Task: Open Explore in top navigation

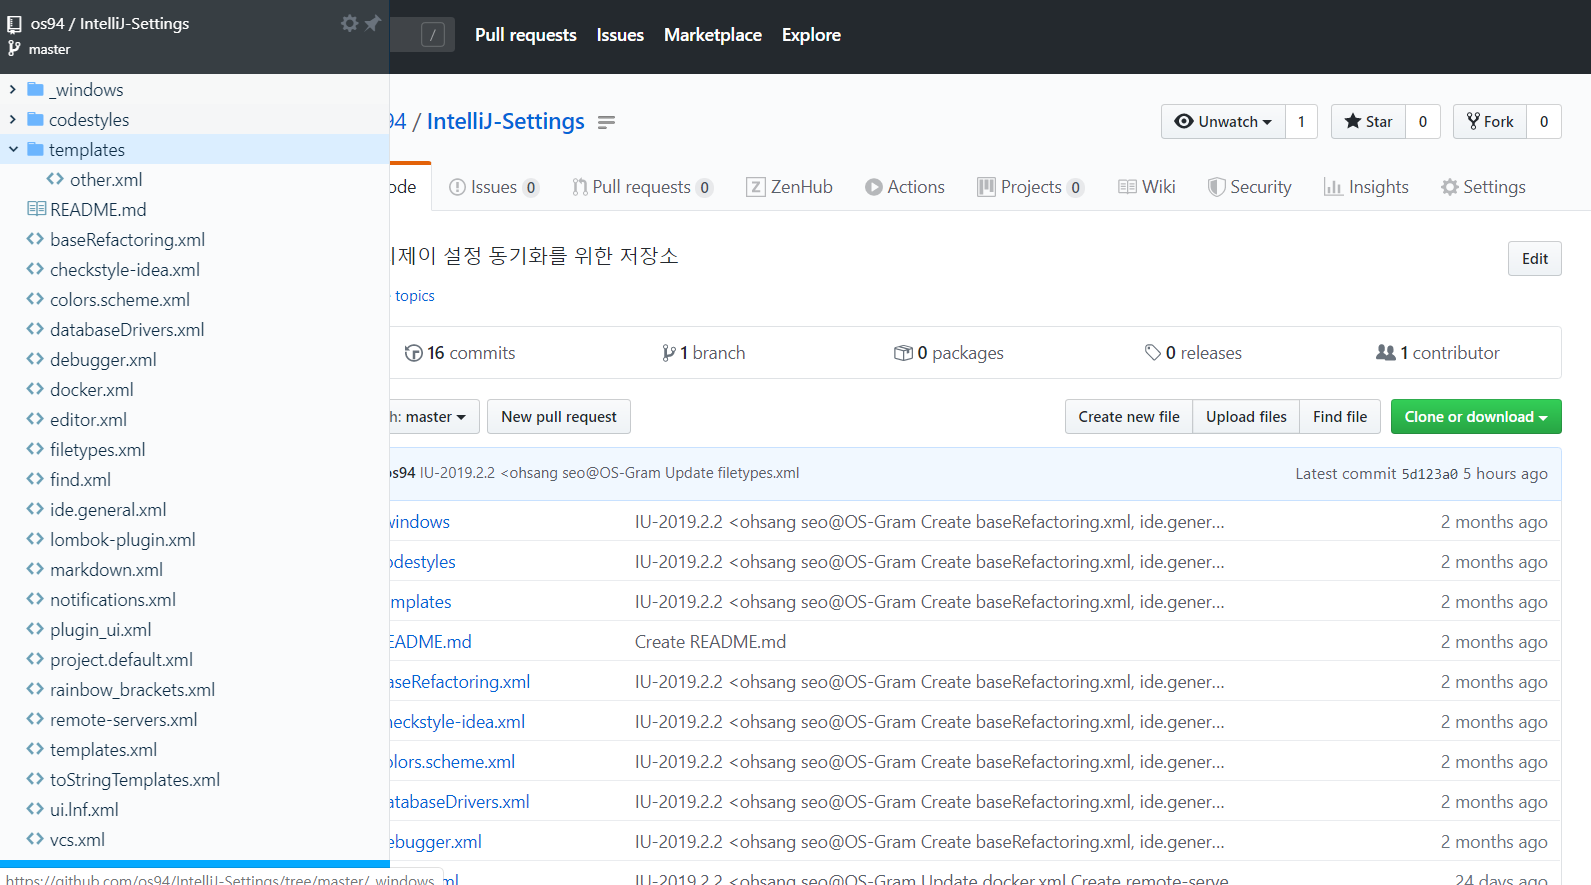Action: (x=811, y=35)
